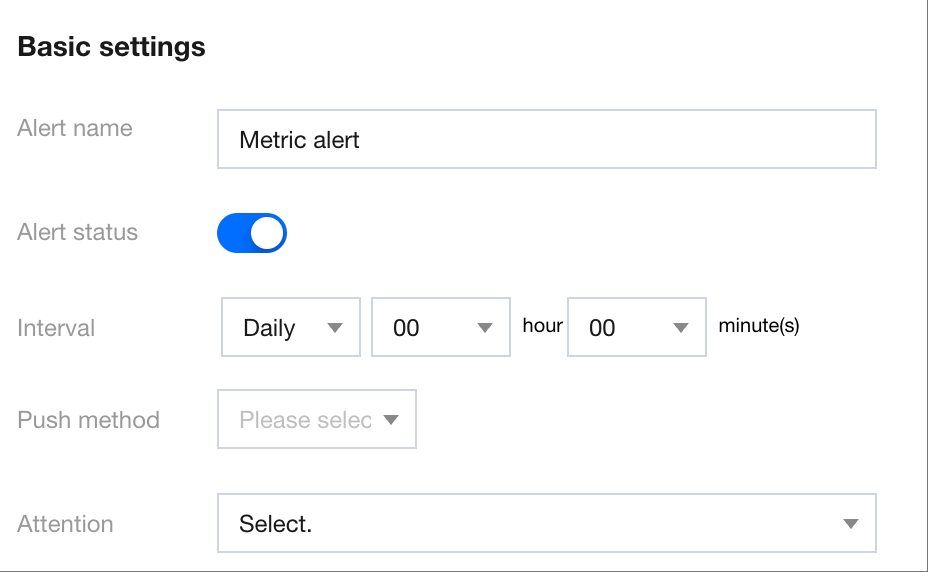Click the Push method arrow icon
The image size is (928, 572).
(391, 420)
